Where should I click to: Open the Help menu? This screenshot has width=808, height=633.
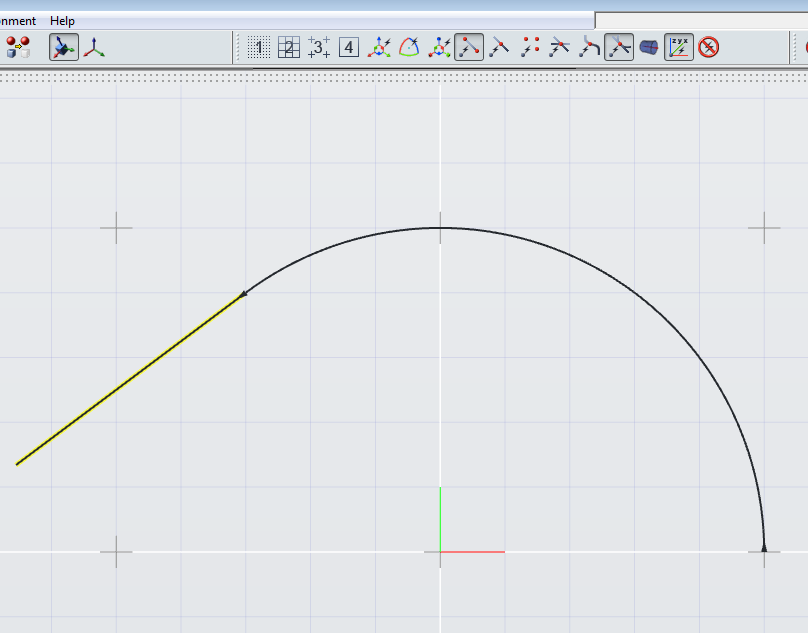coord(62,21)
